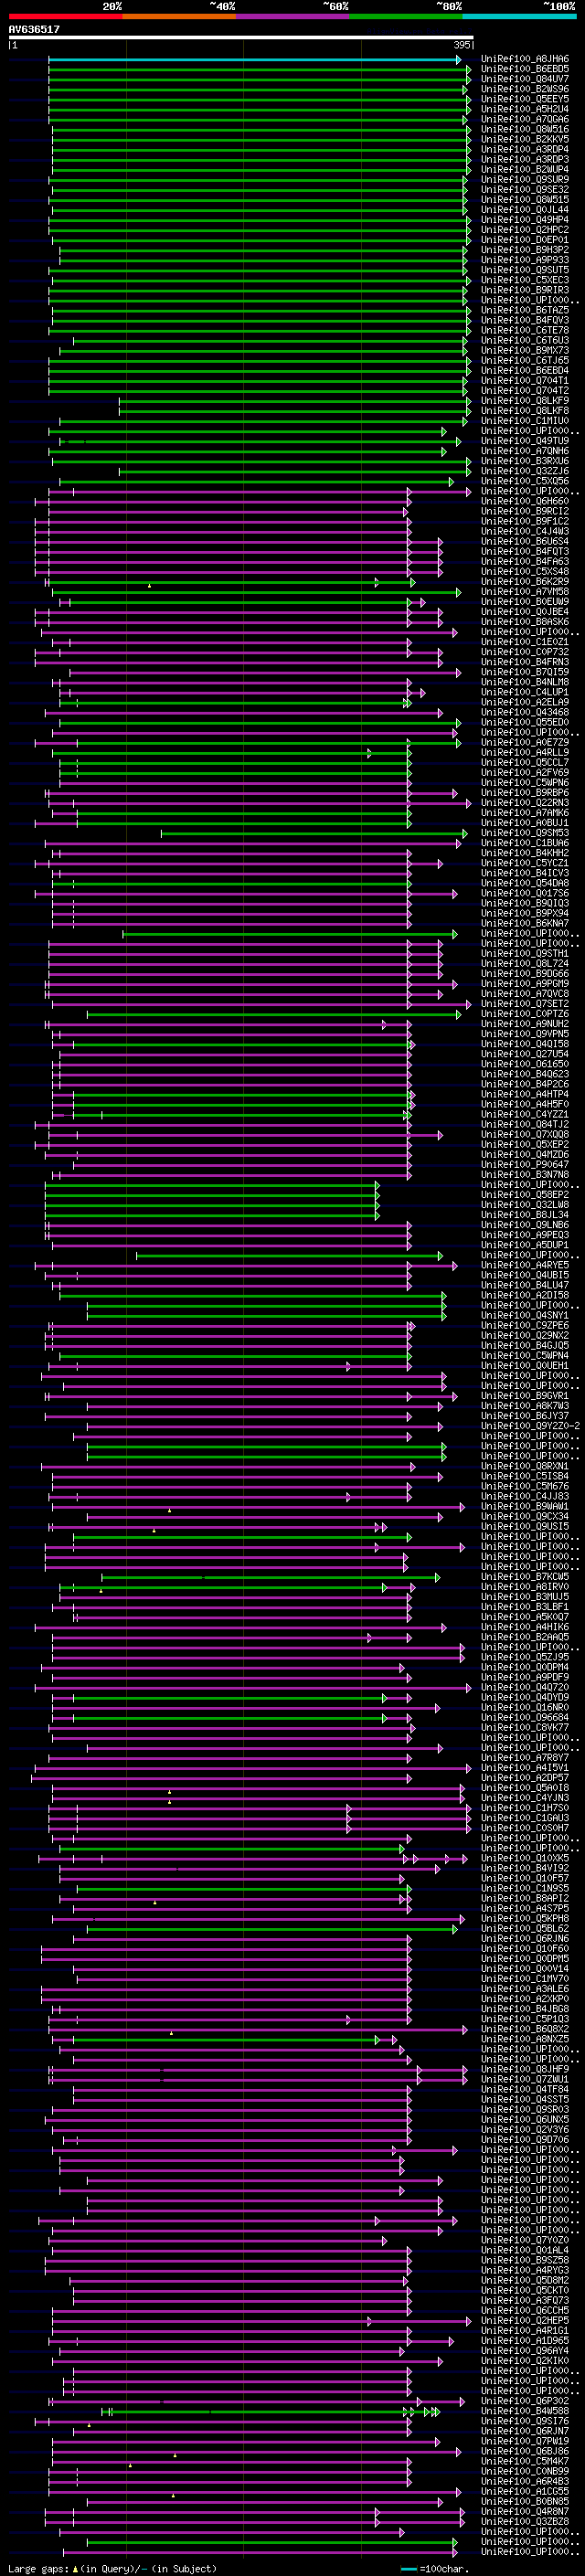Screen dimensions: 585x2576
Task: Click the UniRef100_Q22RN3 entry
Action: point(525,803)
